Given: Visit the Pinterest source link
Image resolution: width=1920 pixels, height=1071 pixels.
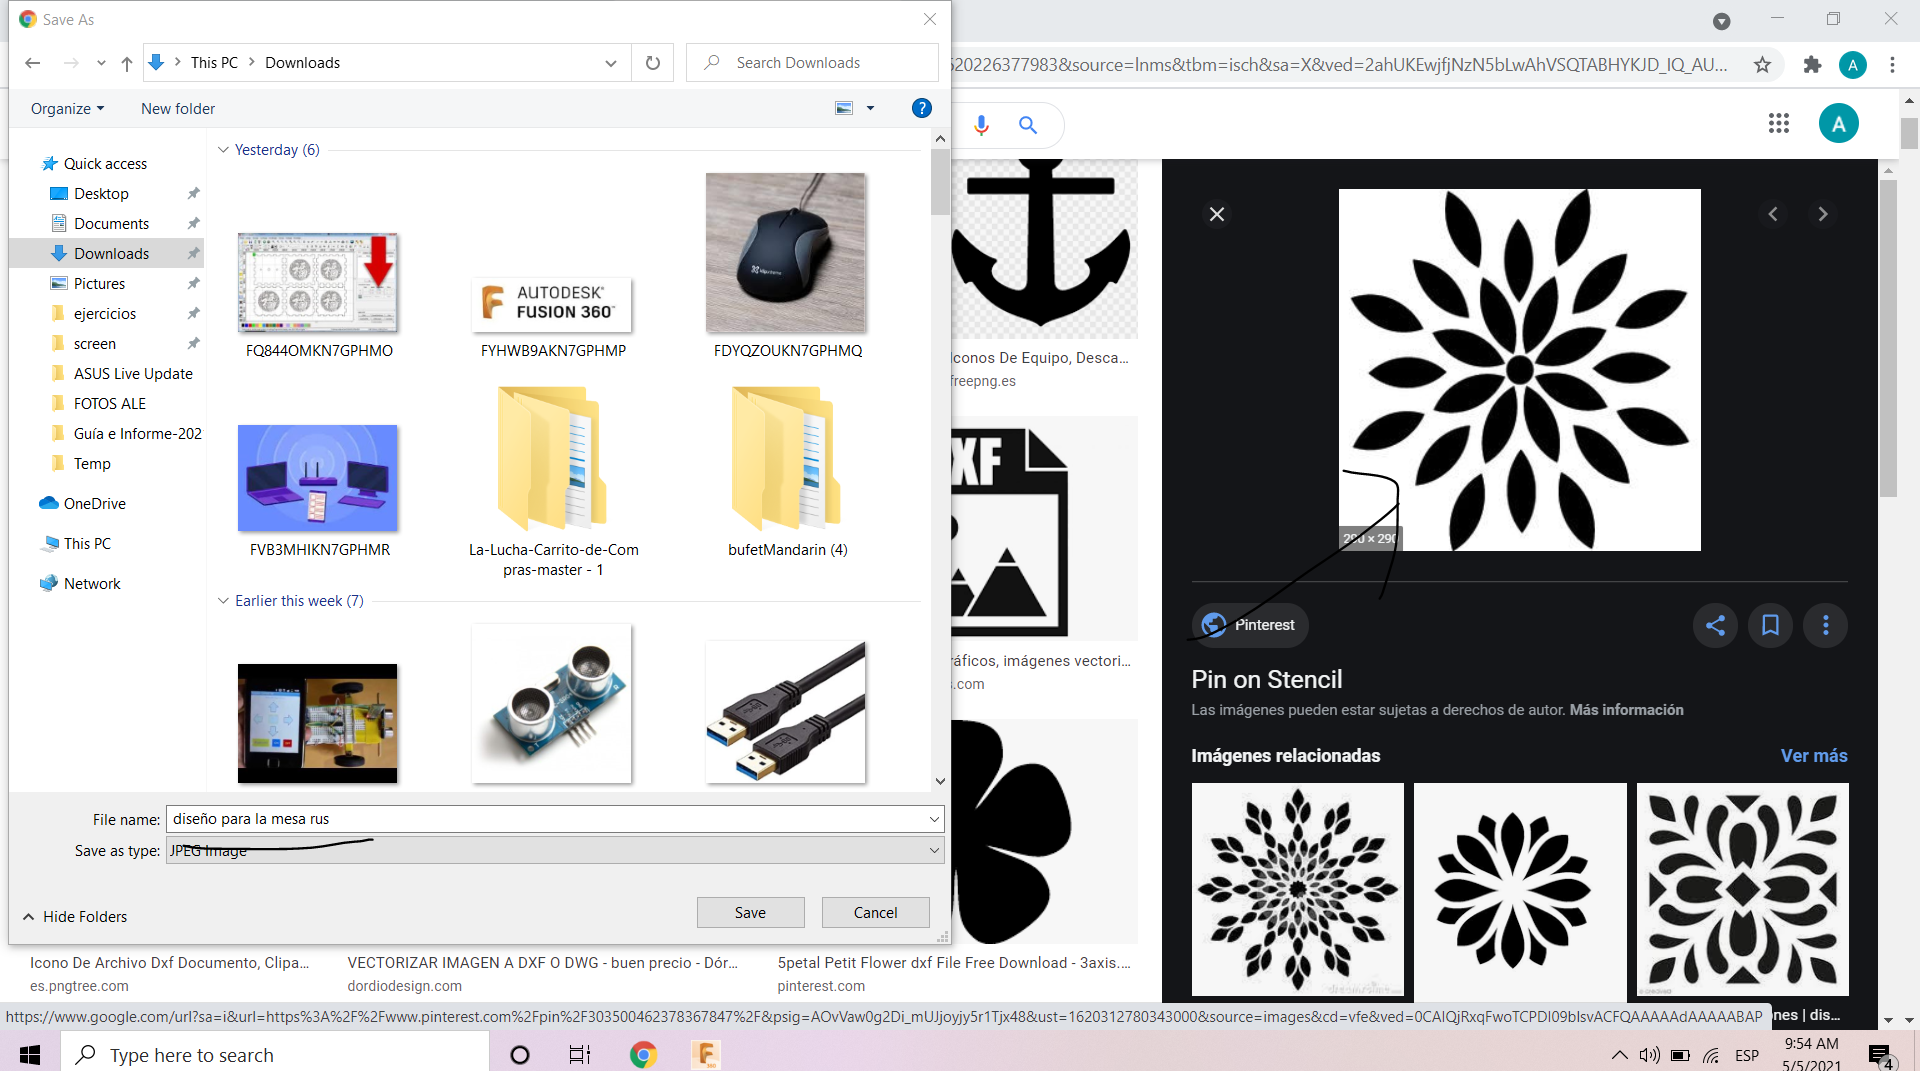Looking at the screenshot, I should click(1250, 625).
